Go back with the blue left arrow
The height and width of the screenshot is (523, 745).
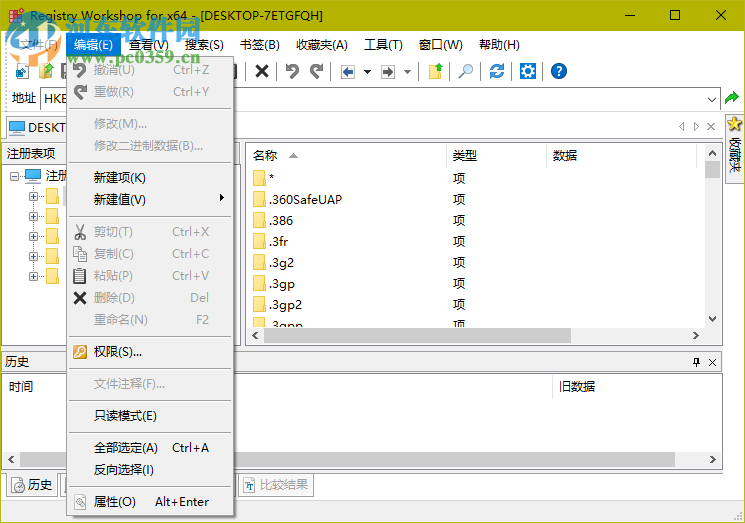pyautogui.click(x=348, y=72)
